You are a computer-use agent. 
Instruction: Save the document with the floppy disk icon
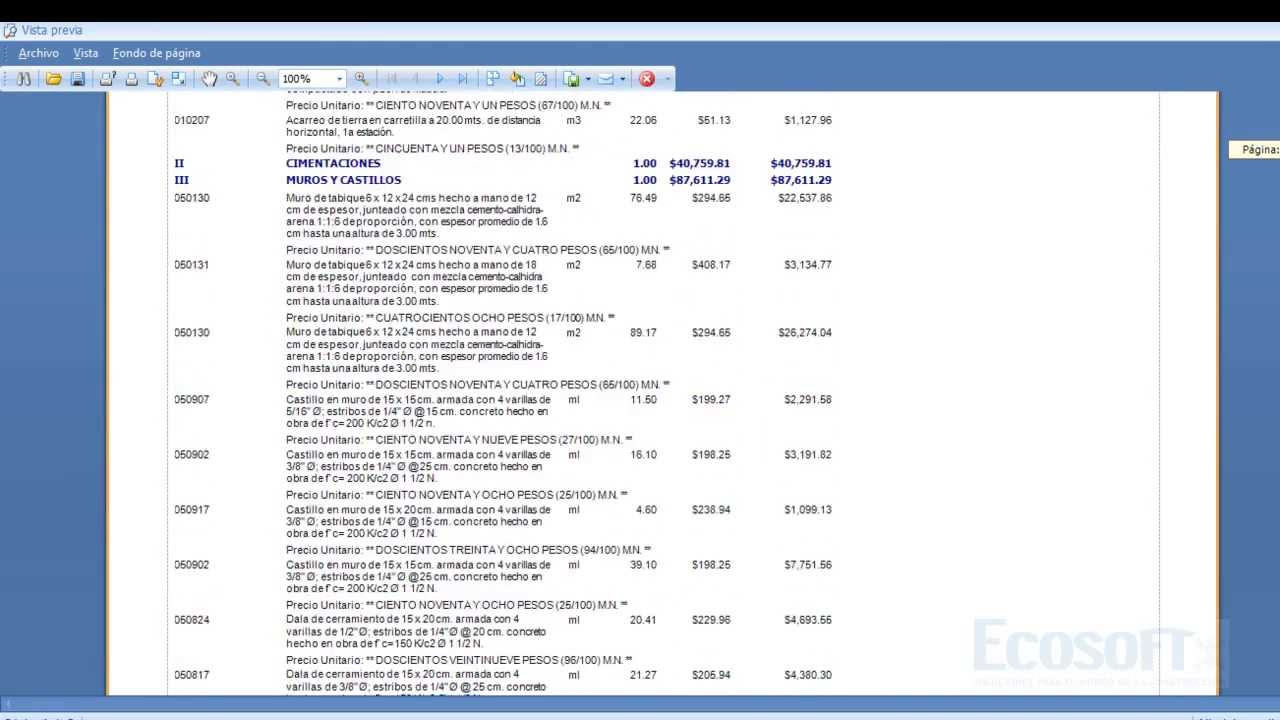(78, 79)
